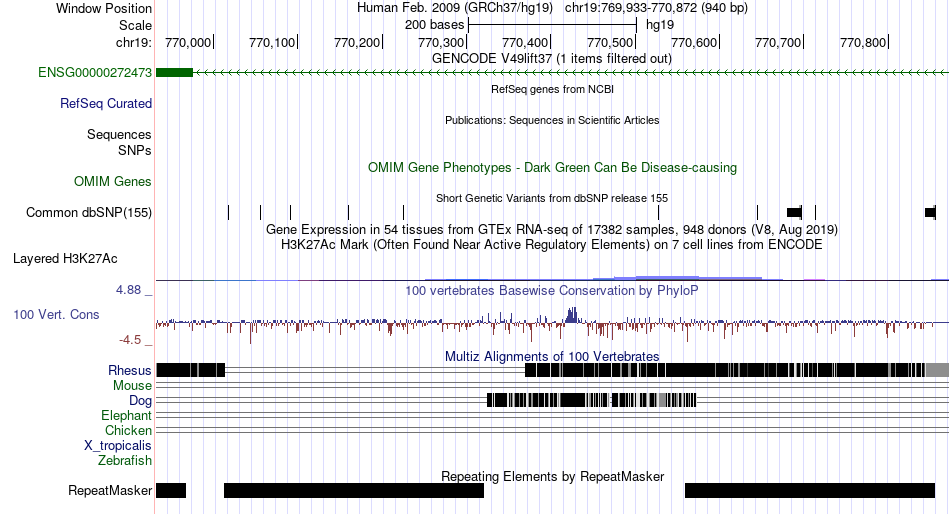Image resolution: width=950 pixels, height=514 pixels.
Task: Click the 770,500 ruler position
Action: point(611,42)
